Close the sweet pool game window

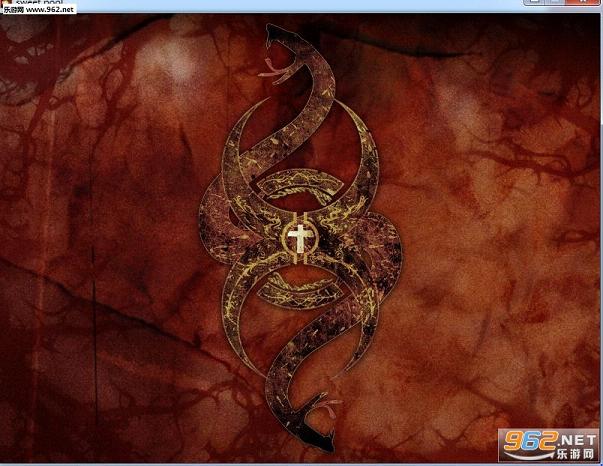pos(583,2)
